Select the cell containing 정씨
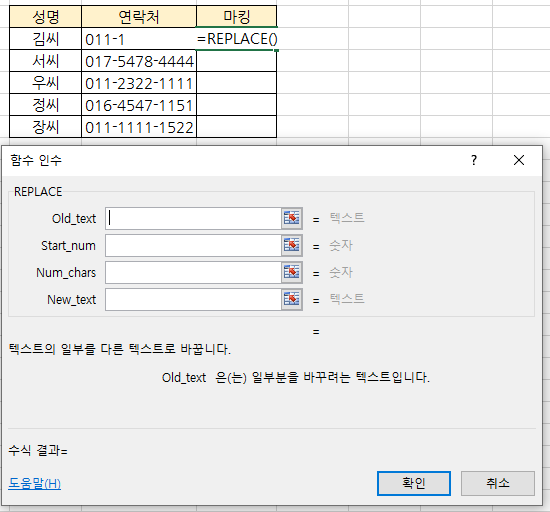550x512 pixels. point(46,105)
